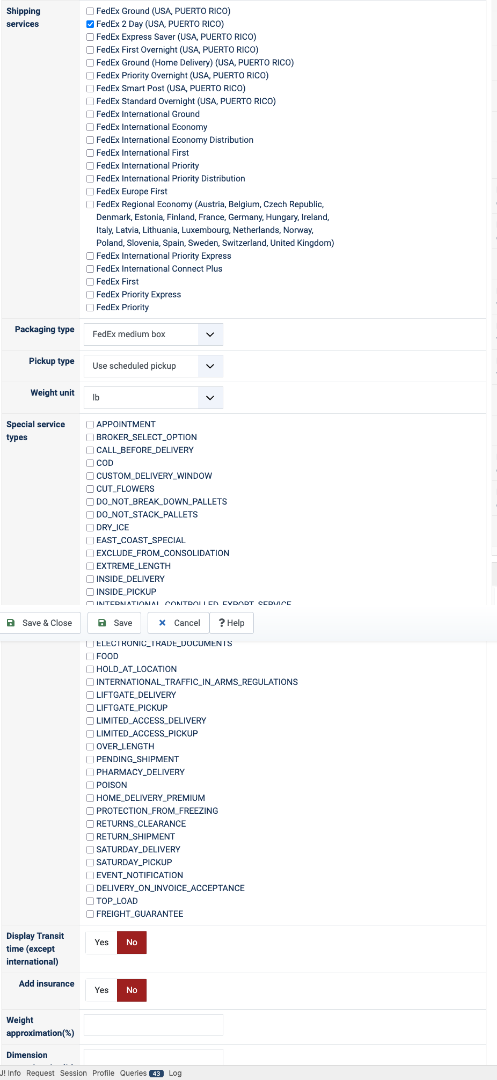Check the SATURDAY_DELIVERY special service
The width and height of the screenshot is (497, 1080).
(x=90, y=850)
